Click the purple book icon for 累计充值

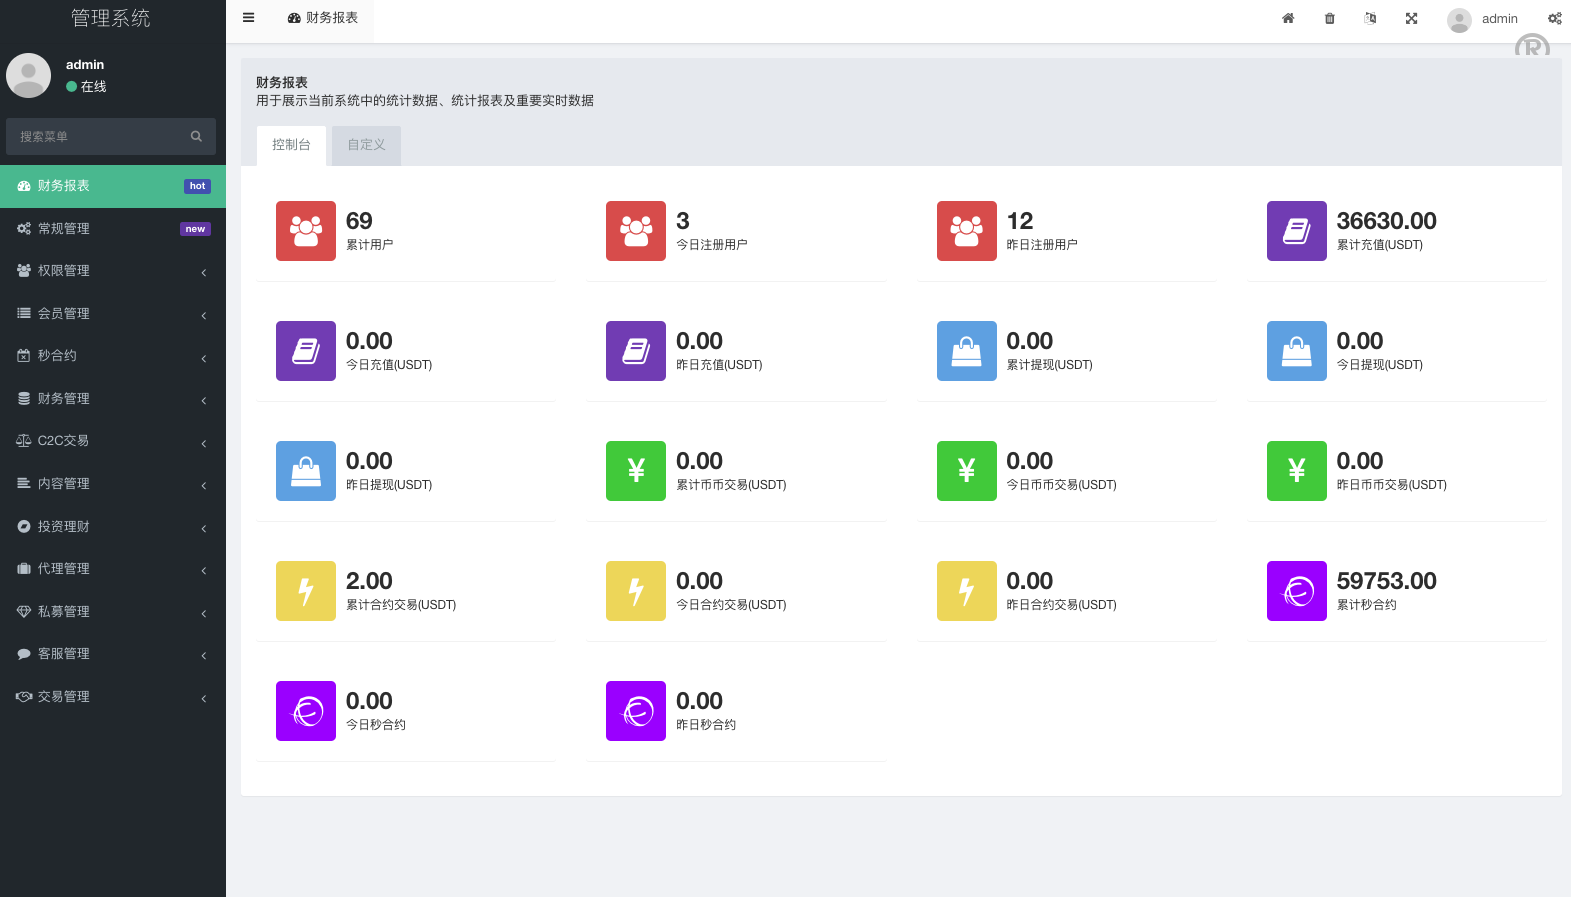click(x=1296, y=231)
